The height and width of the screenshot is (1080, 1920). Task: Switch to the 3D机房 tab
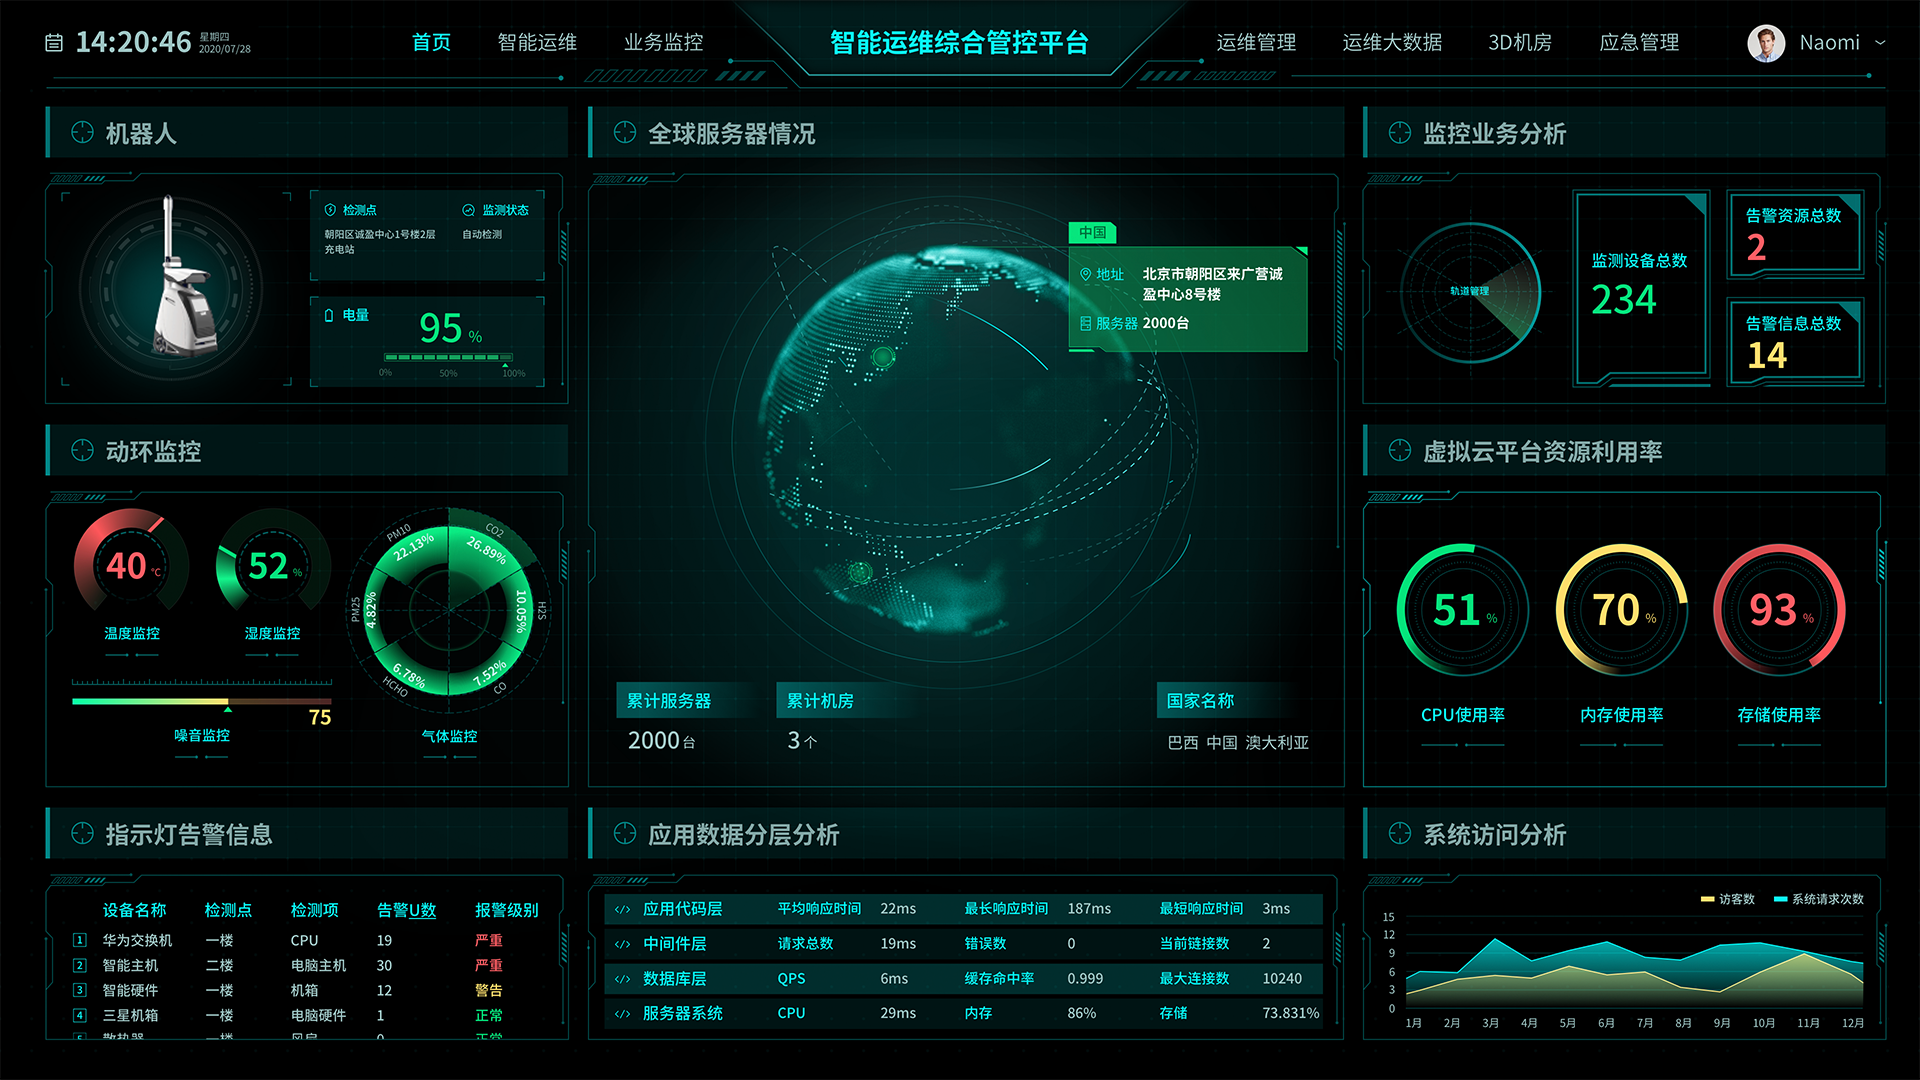pos(1518,43)
